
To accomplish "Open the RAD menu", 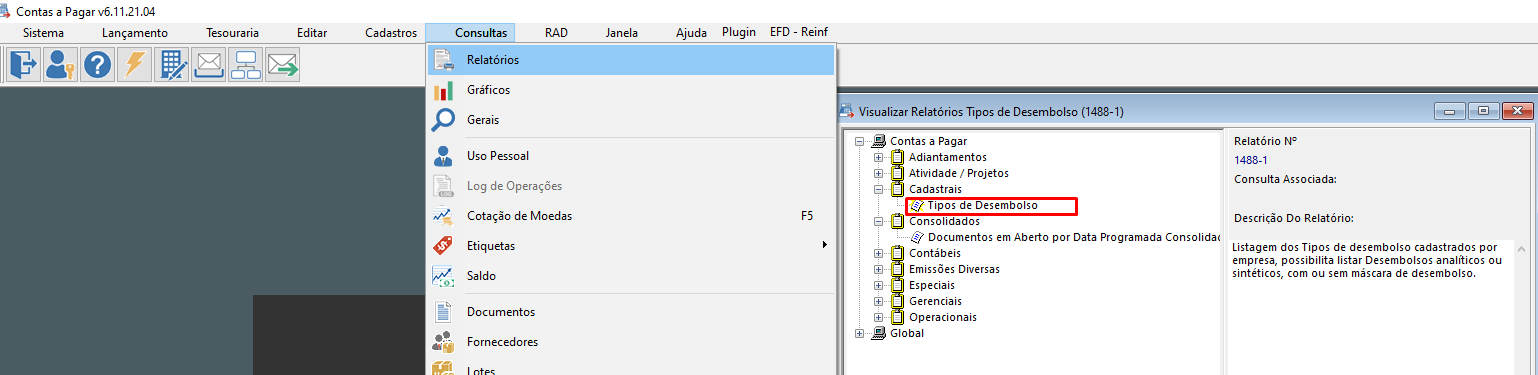I will pyautogui.click(x=556, y=32).
